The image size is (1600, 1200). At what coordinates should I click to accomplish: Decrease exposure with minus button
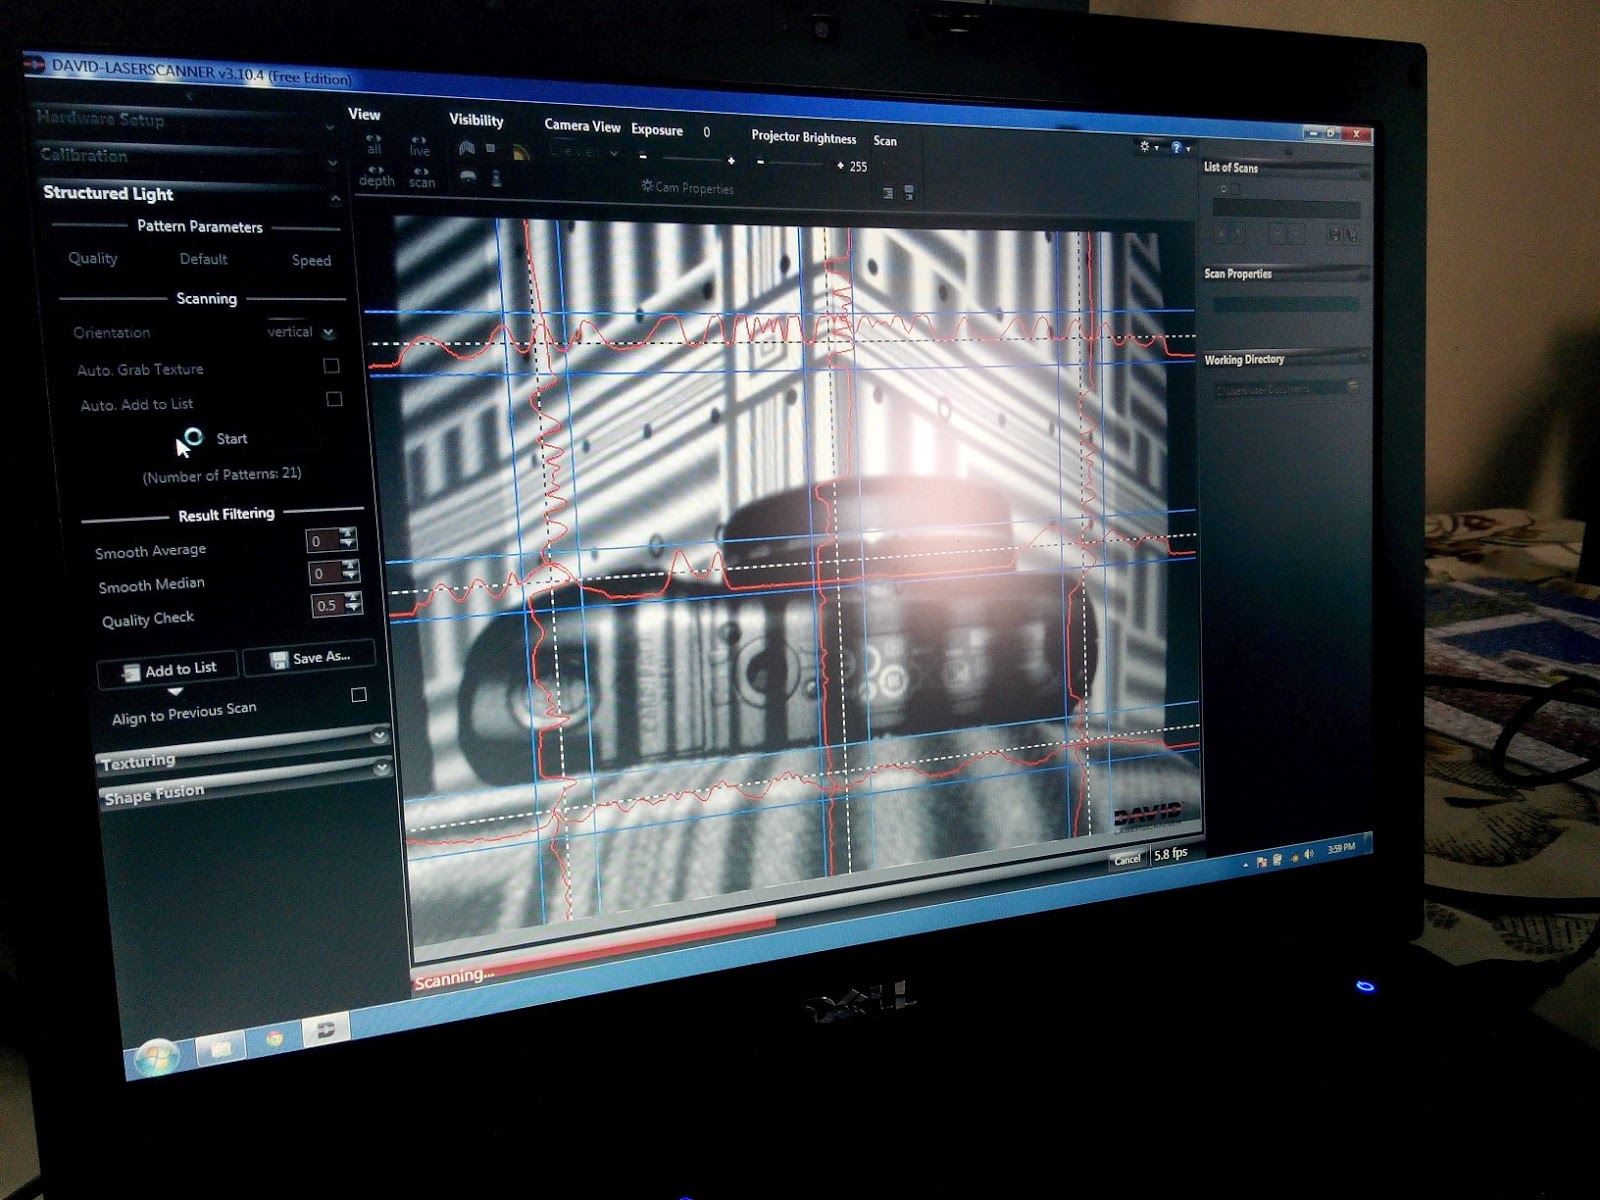tap(643, 156)
